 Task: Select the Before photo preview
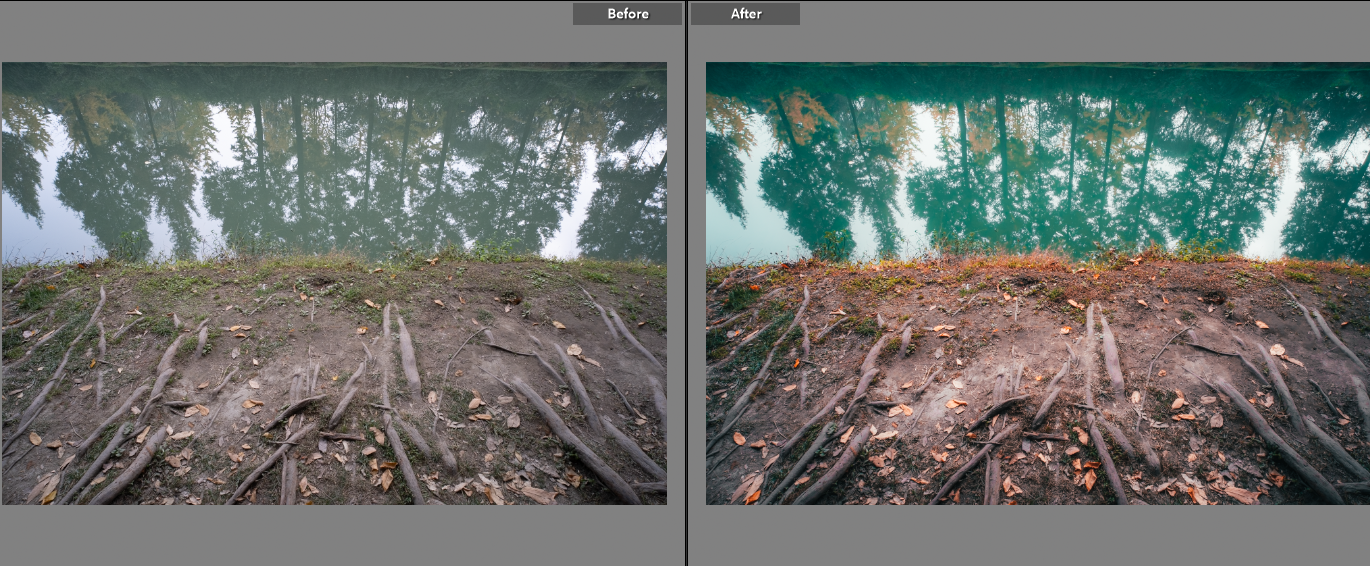tap(334, 283)
